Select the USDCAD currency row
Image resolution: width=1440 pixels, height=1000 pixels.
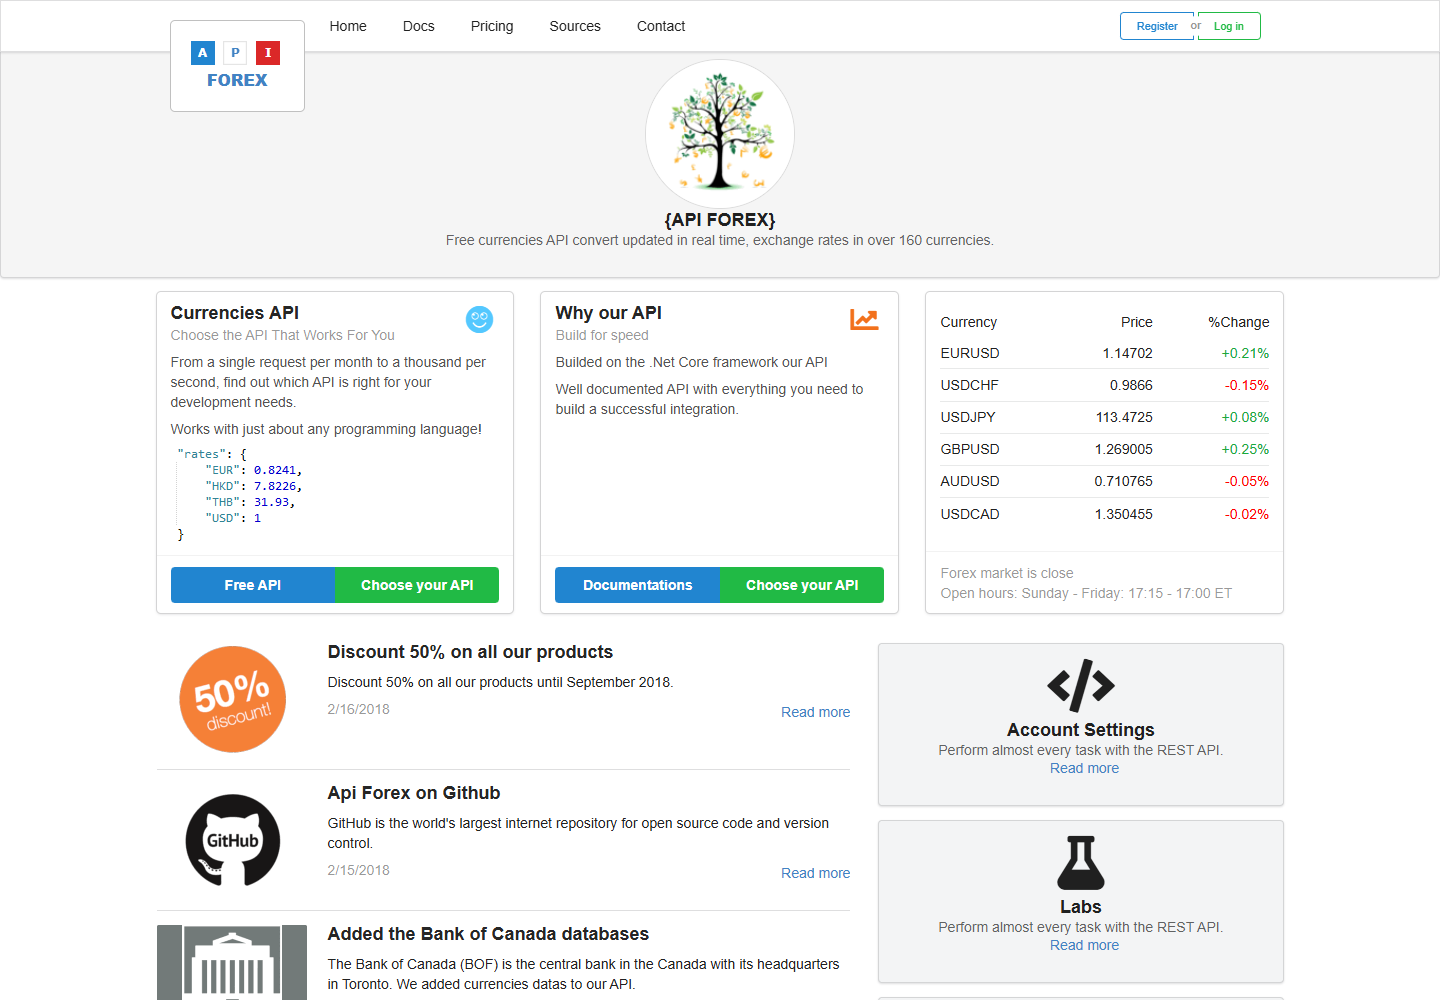[1105, 514]
